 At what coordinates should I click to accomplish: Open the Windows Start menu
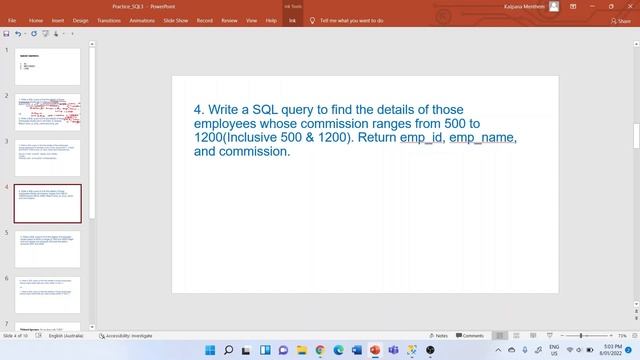210,350
